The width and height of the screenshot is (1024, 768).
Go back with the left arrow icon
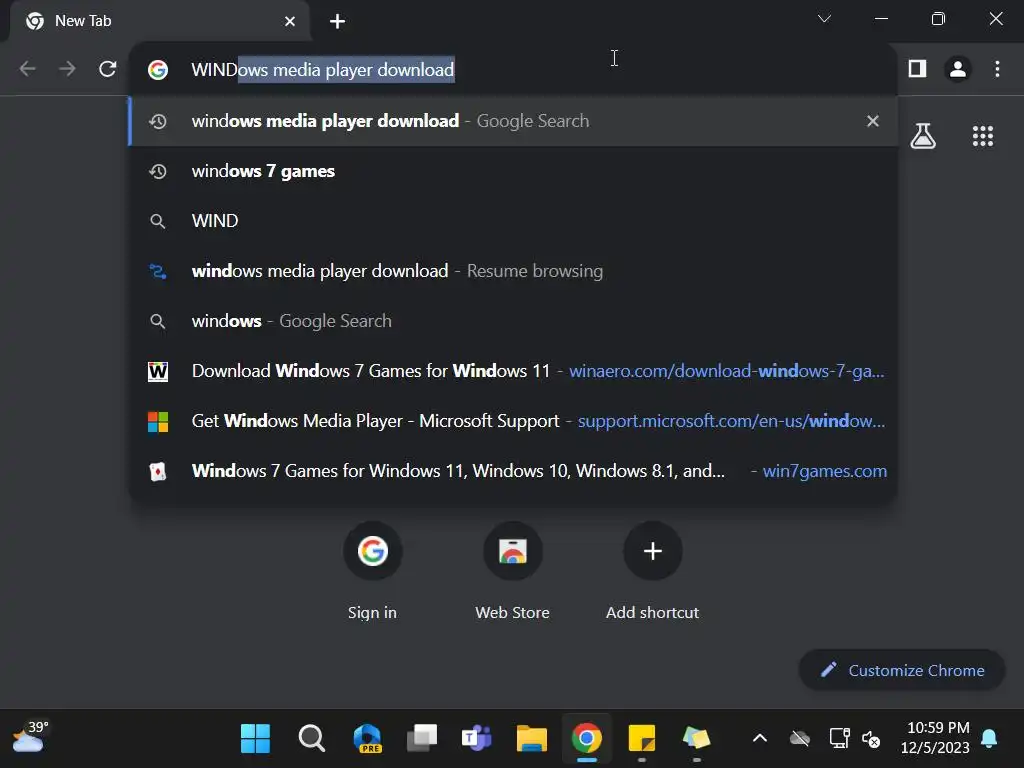point(27,69)
